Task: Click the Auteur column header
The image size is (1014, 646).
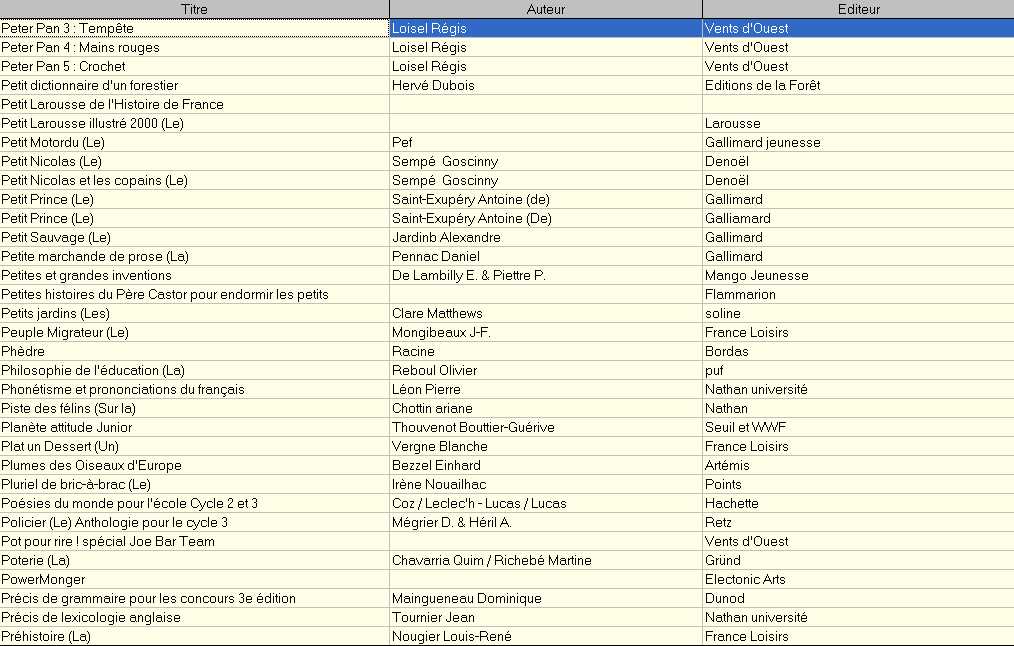Action: coord(546,9)
